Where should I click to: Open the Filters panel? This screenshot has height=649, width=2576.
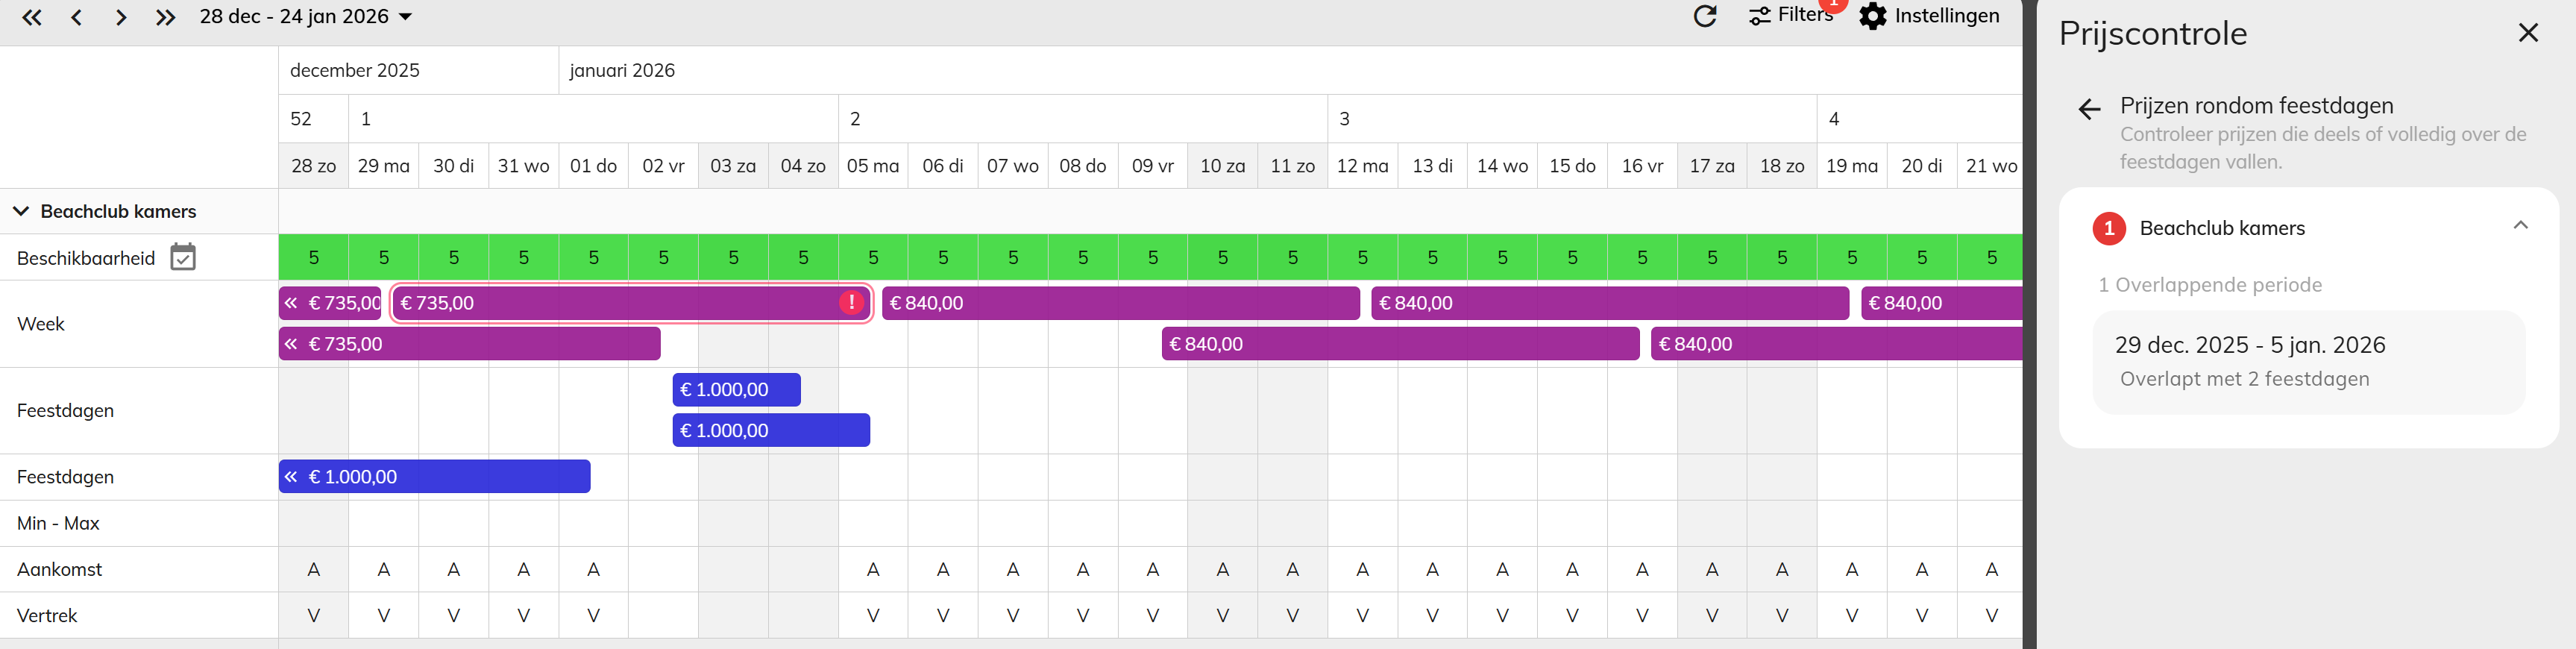(1790, 15)
